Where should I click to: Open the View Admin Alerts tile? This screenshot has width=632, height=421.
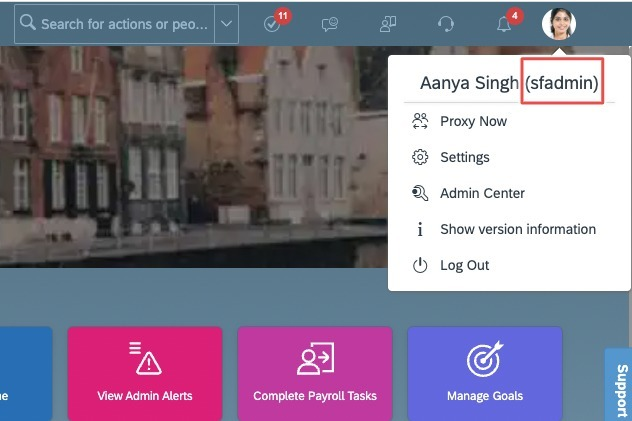click(145, 374)
